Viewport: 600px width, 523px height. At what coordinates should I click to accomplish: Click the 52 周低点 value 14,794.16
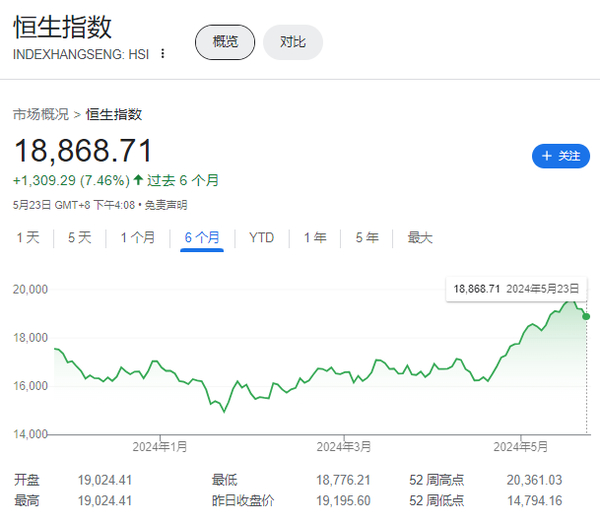click(x=534, y=501)
